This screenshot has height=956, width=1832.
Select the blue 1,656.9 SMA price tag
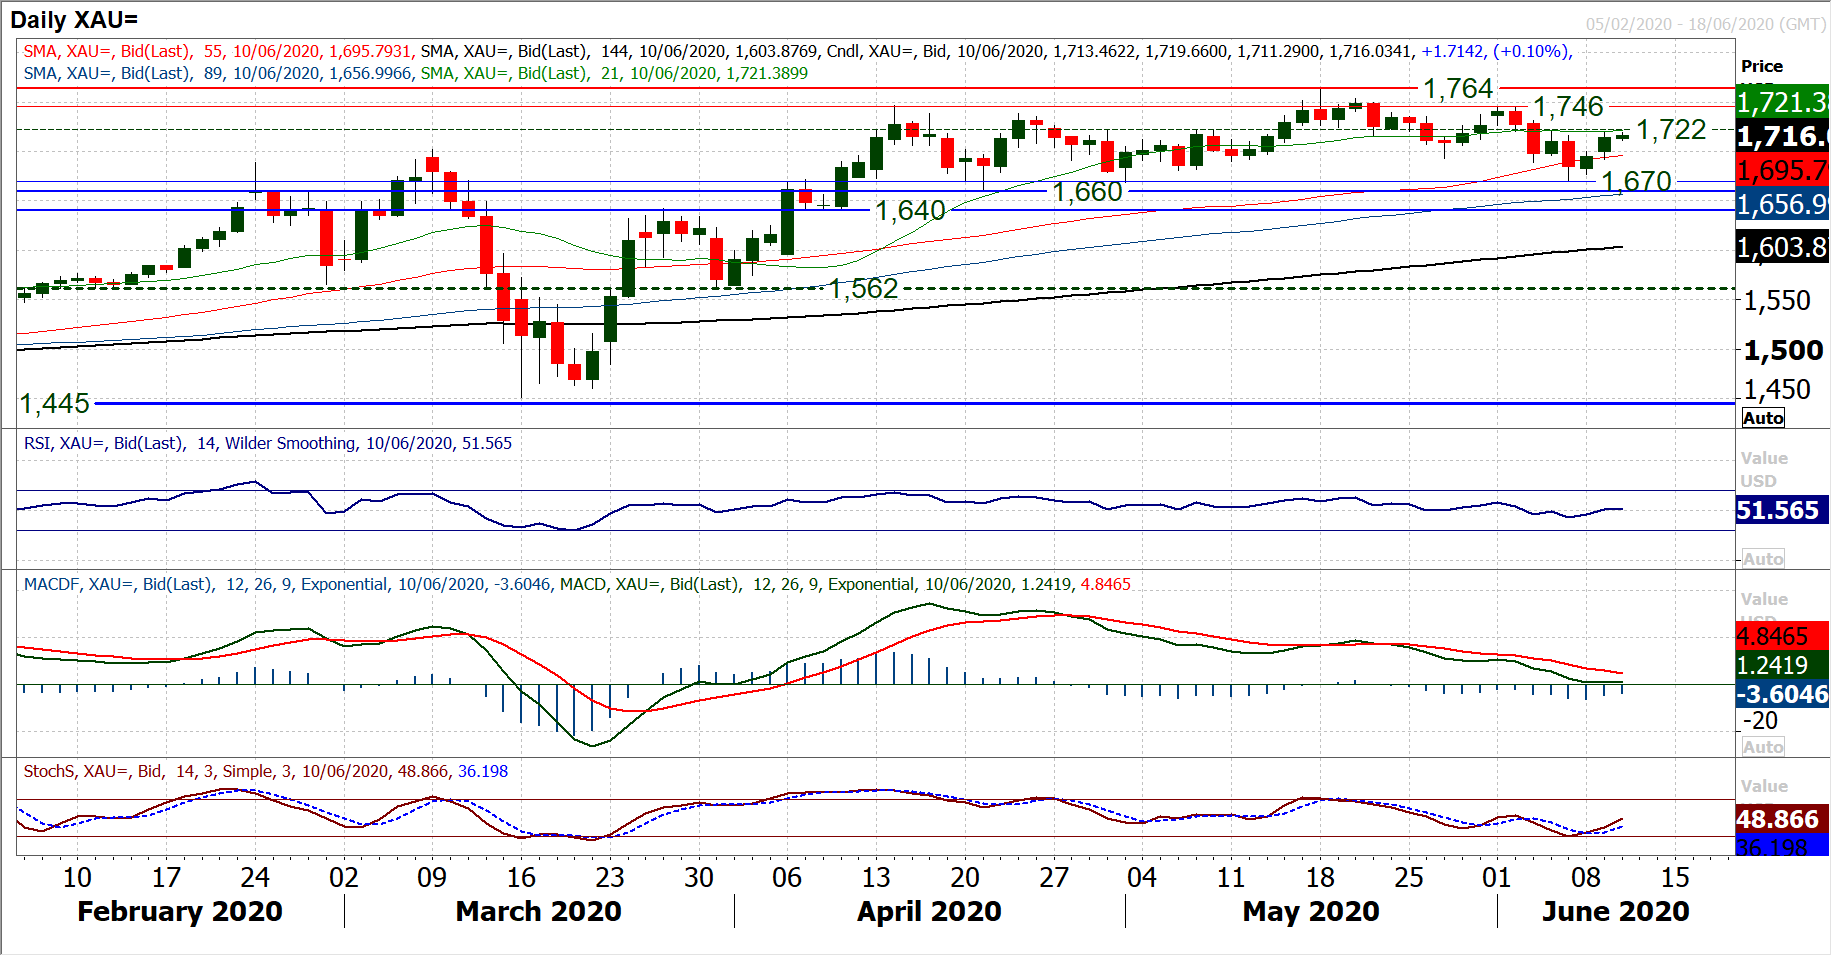[1782, 205]
